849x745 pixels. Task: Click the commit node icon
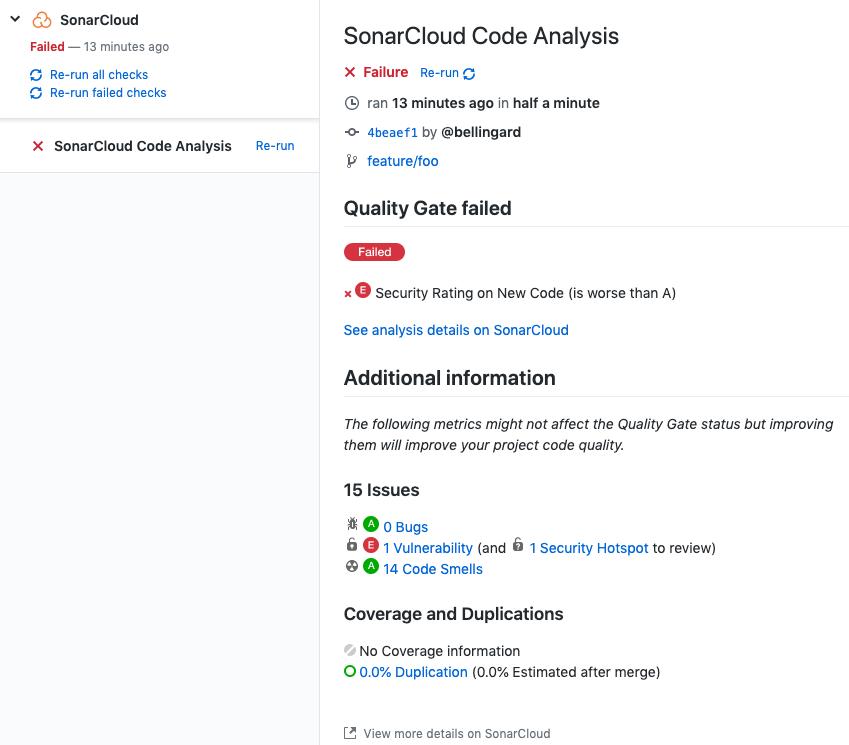pos(352,132)
